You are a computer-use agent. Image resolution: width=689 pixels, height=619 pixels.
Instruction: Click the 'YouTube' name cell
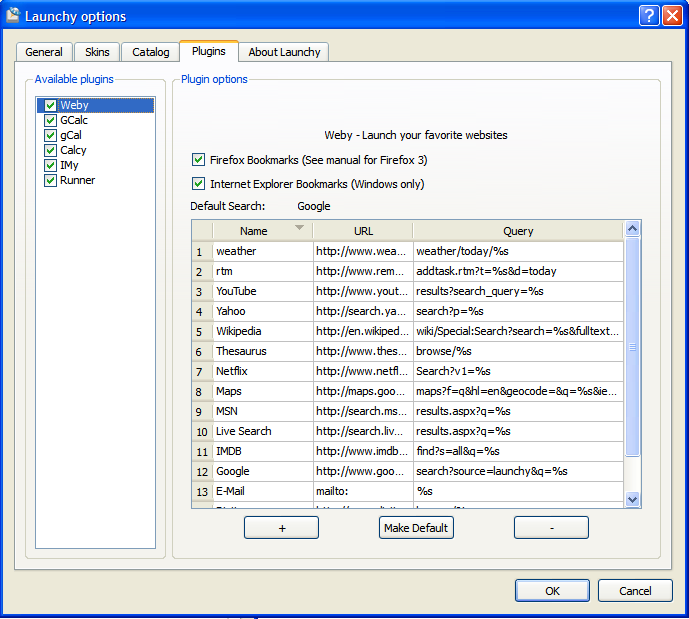coord(263,291)
